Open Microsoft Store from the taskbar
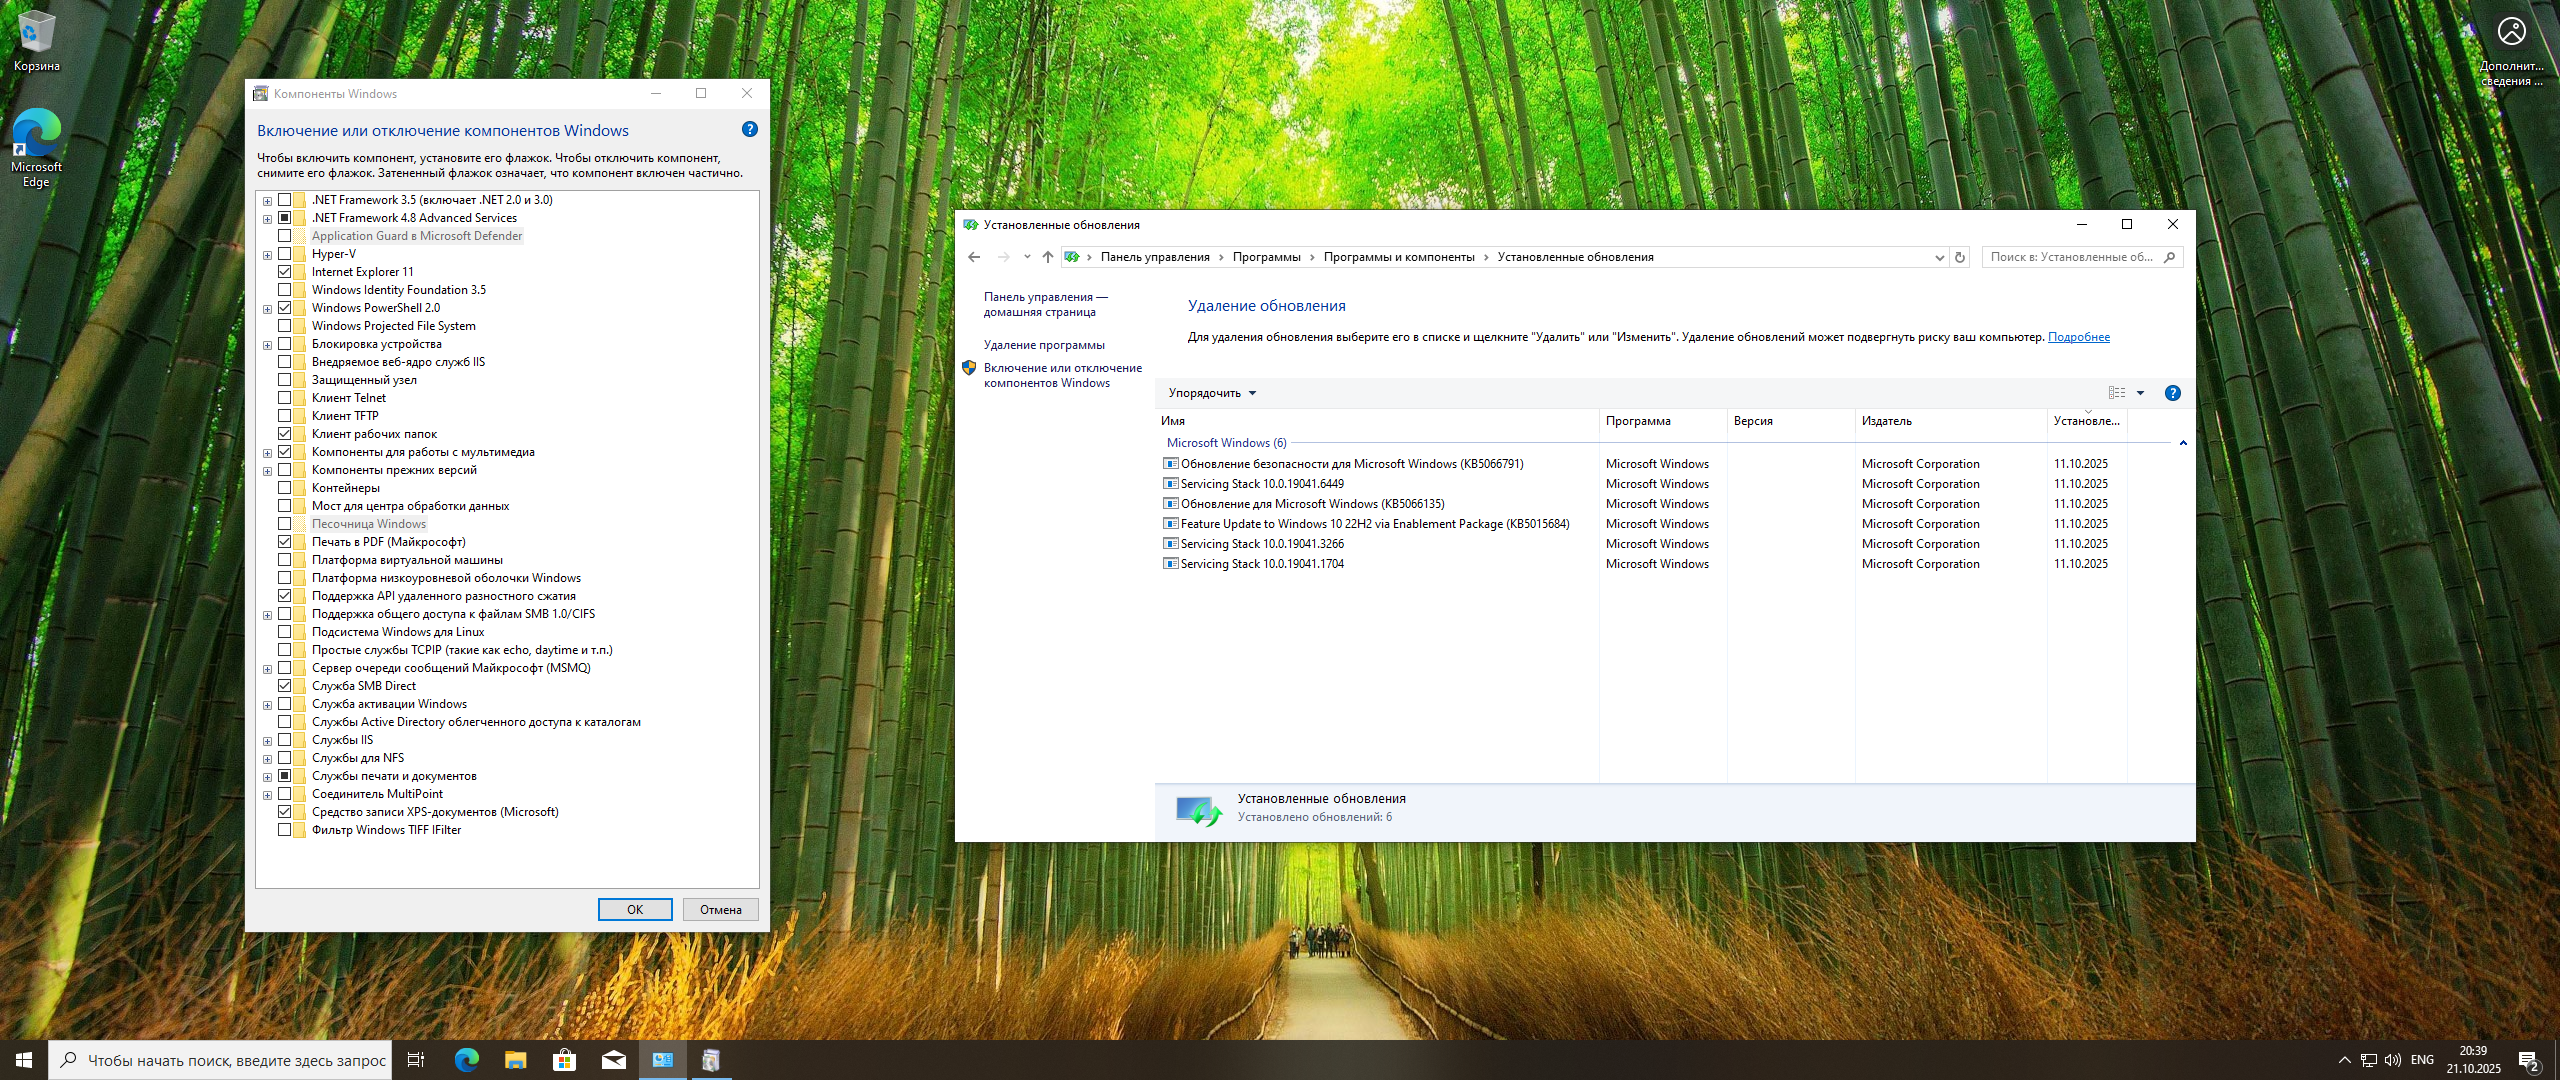2560x1080 pixels. coord(565,1060)
